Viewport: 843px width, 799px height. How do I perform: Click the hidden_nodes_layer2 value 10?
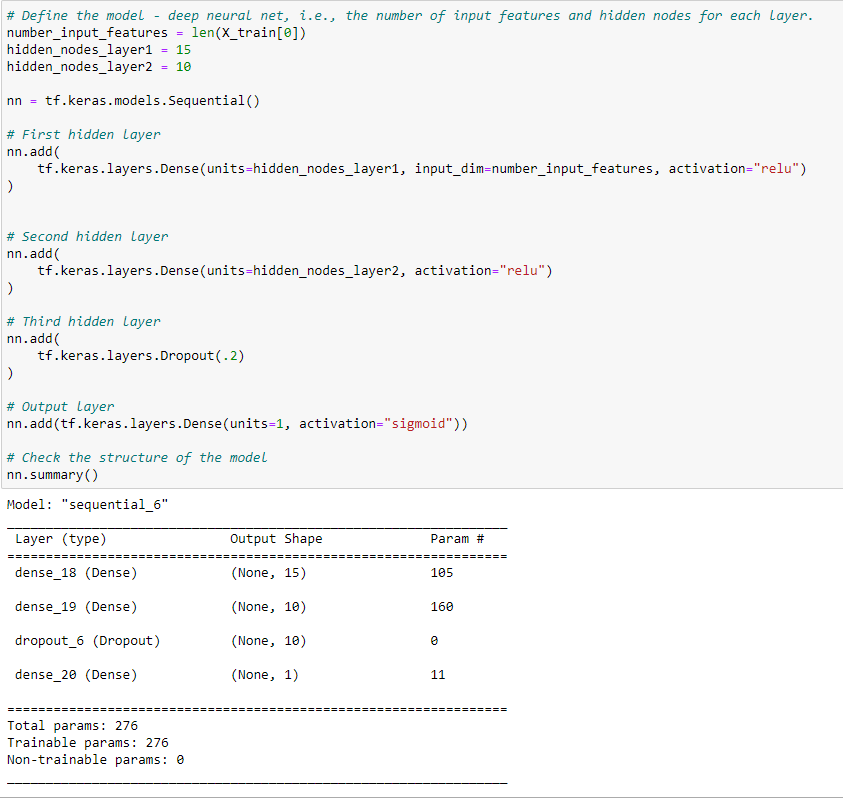tap(183, 66)
